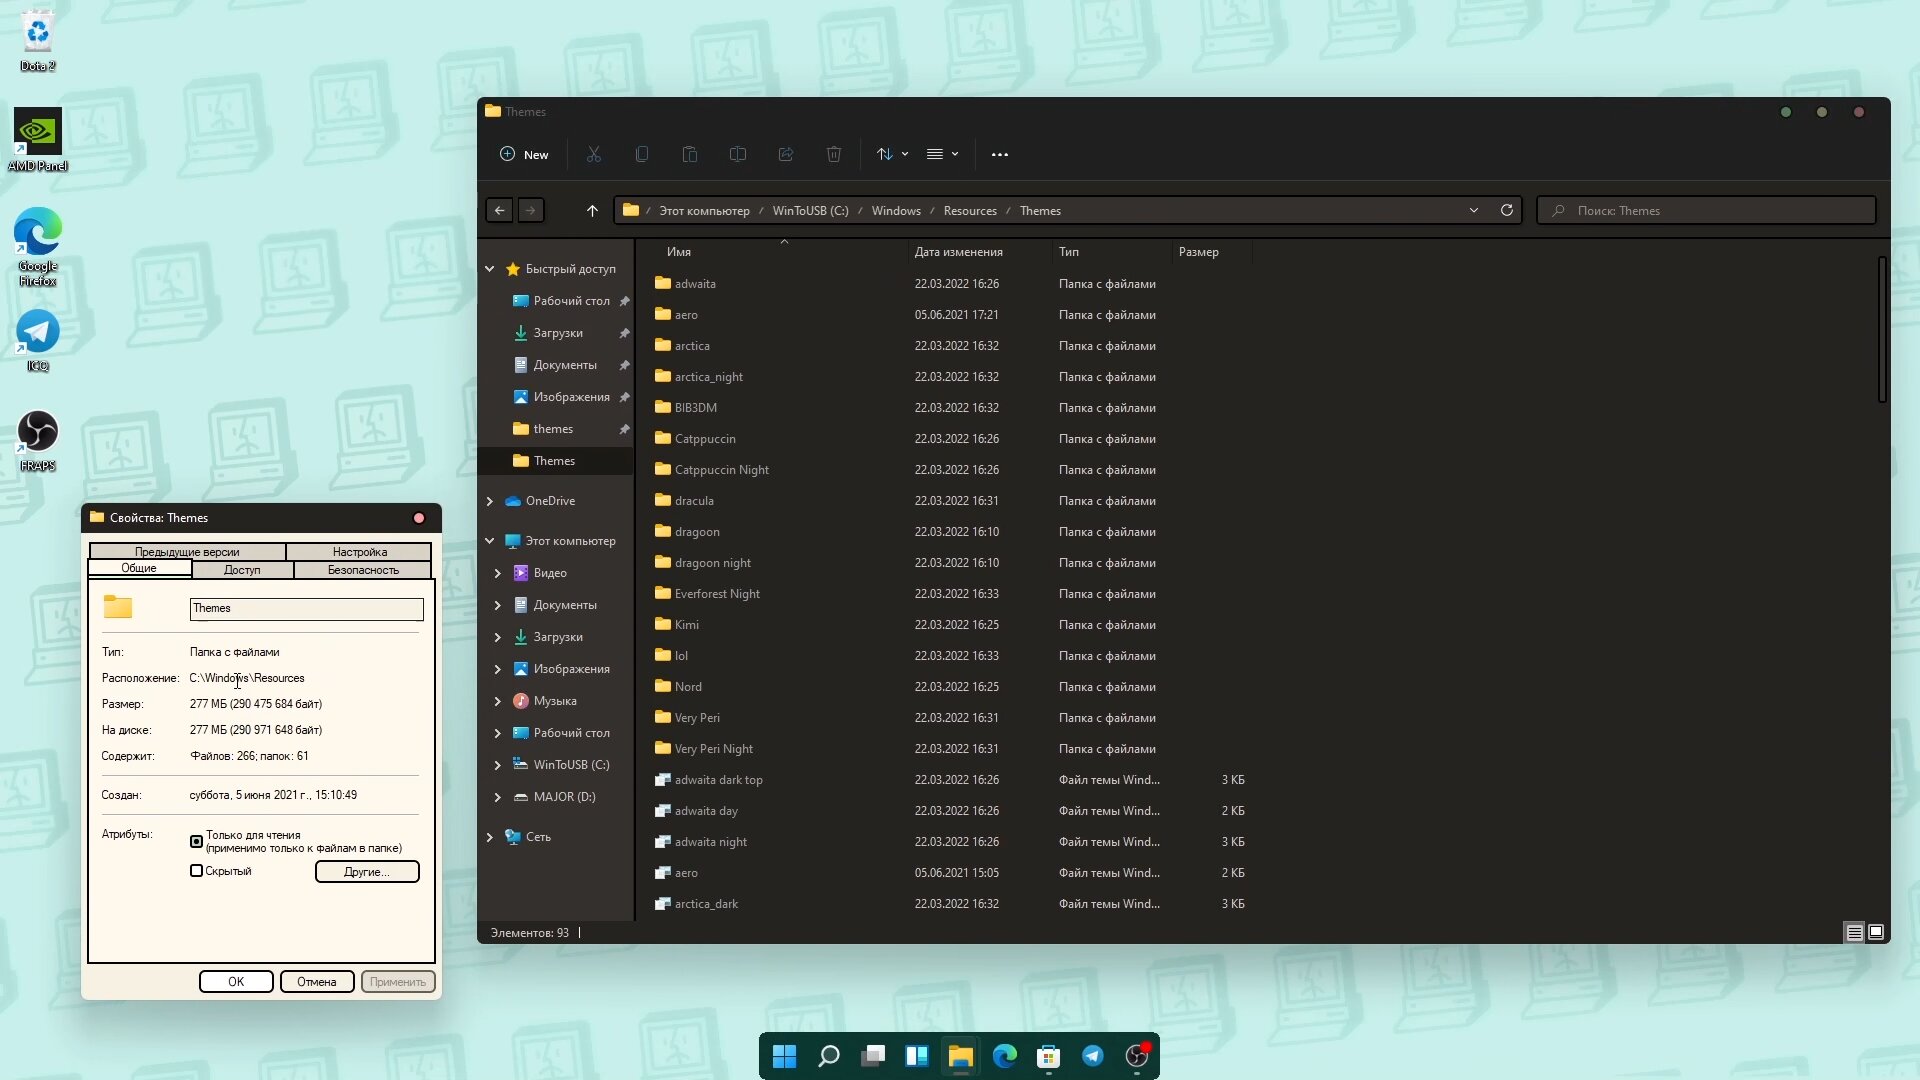Go back with the left arrow button
Viewport: 1920px width, 1080px height.
[500, 210]
